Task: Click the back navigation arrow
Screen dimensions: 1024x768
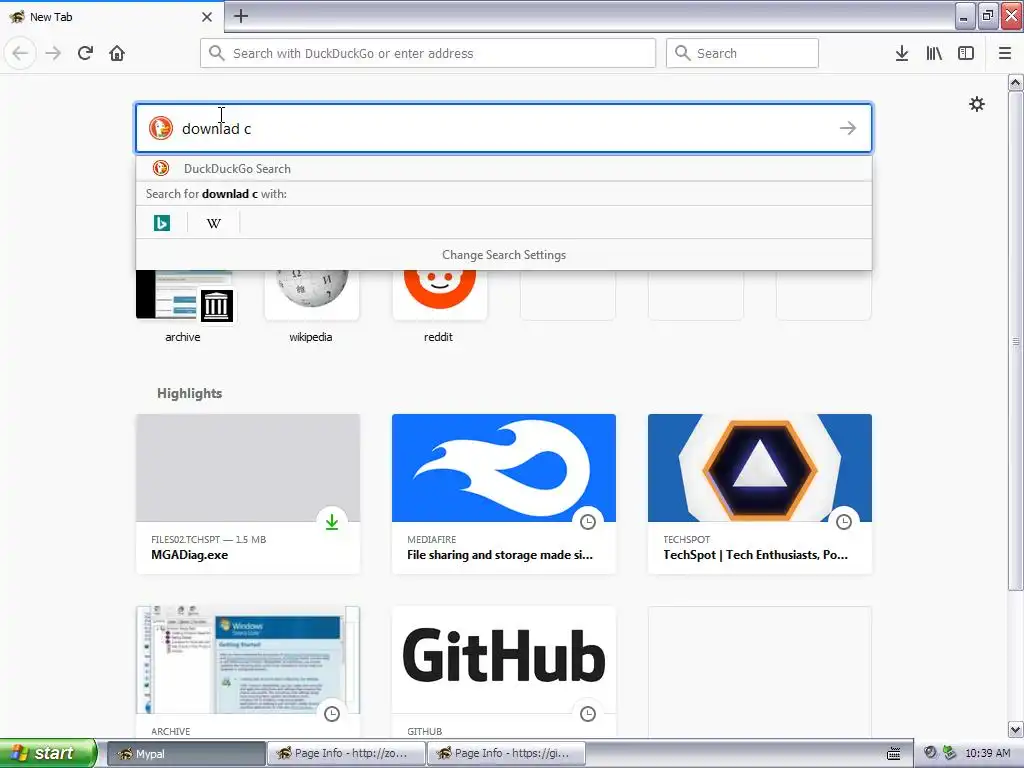Action: pos(20,53)
